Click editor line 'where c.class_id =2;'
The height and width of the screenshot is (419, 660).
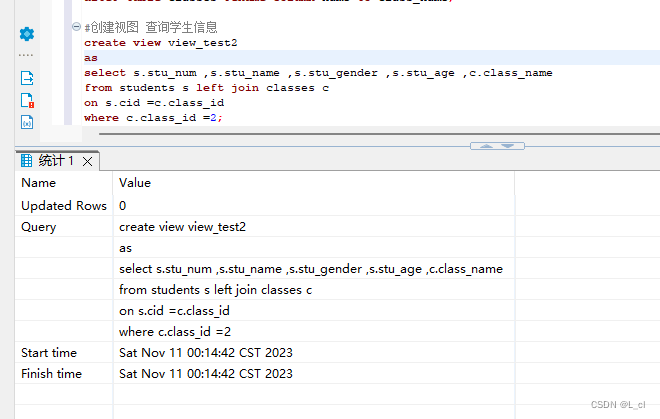pos(153,118)
